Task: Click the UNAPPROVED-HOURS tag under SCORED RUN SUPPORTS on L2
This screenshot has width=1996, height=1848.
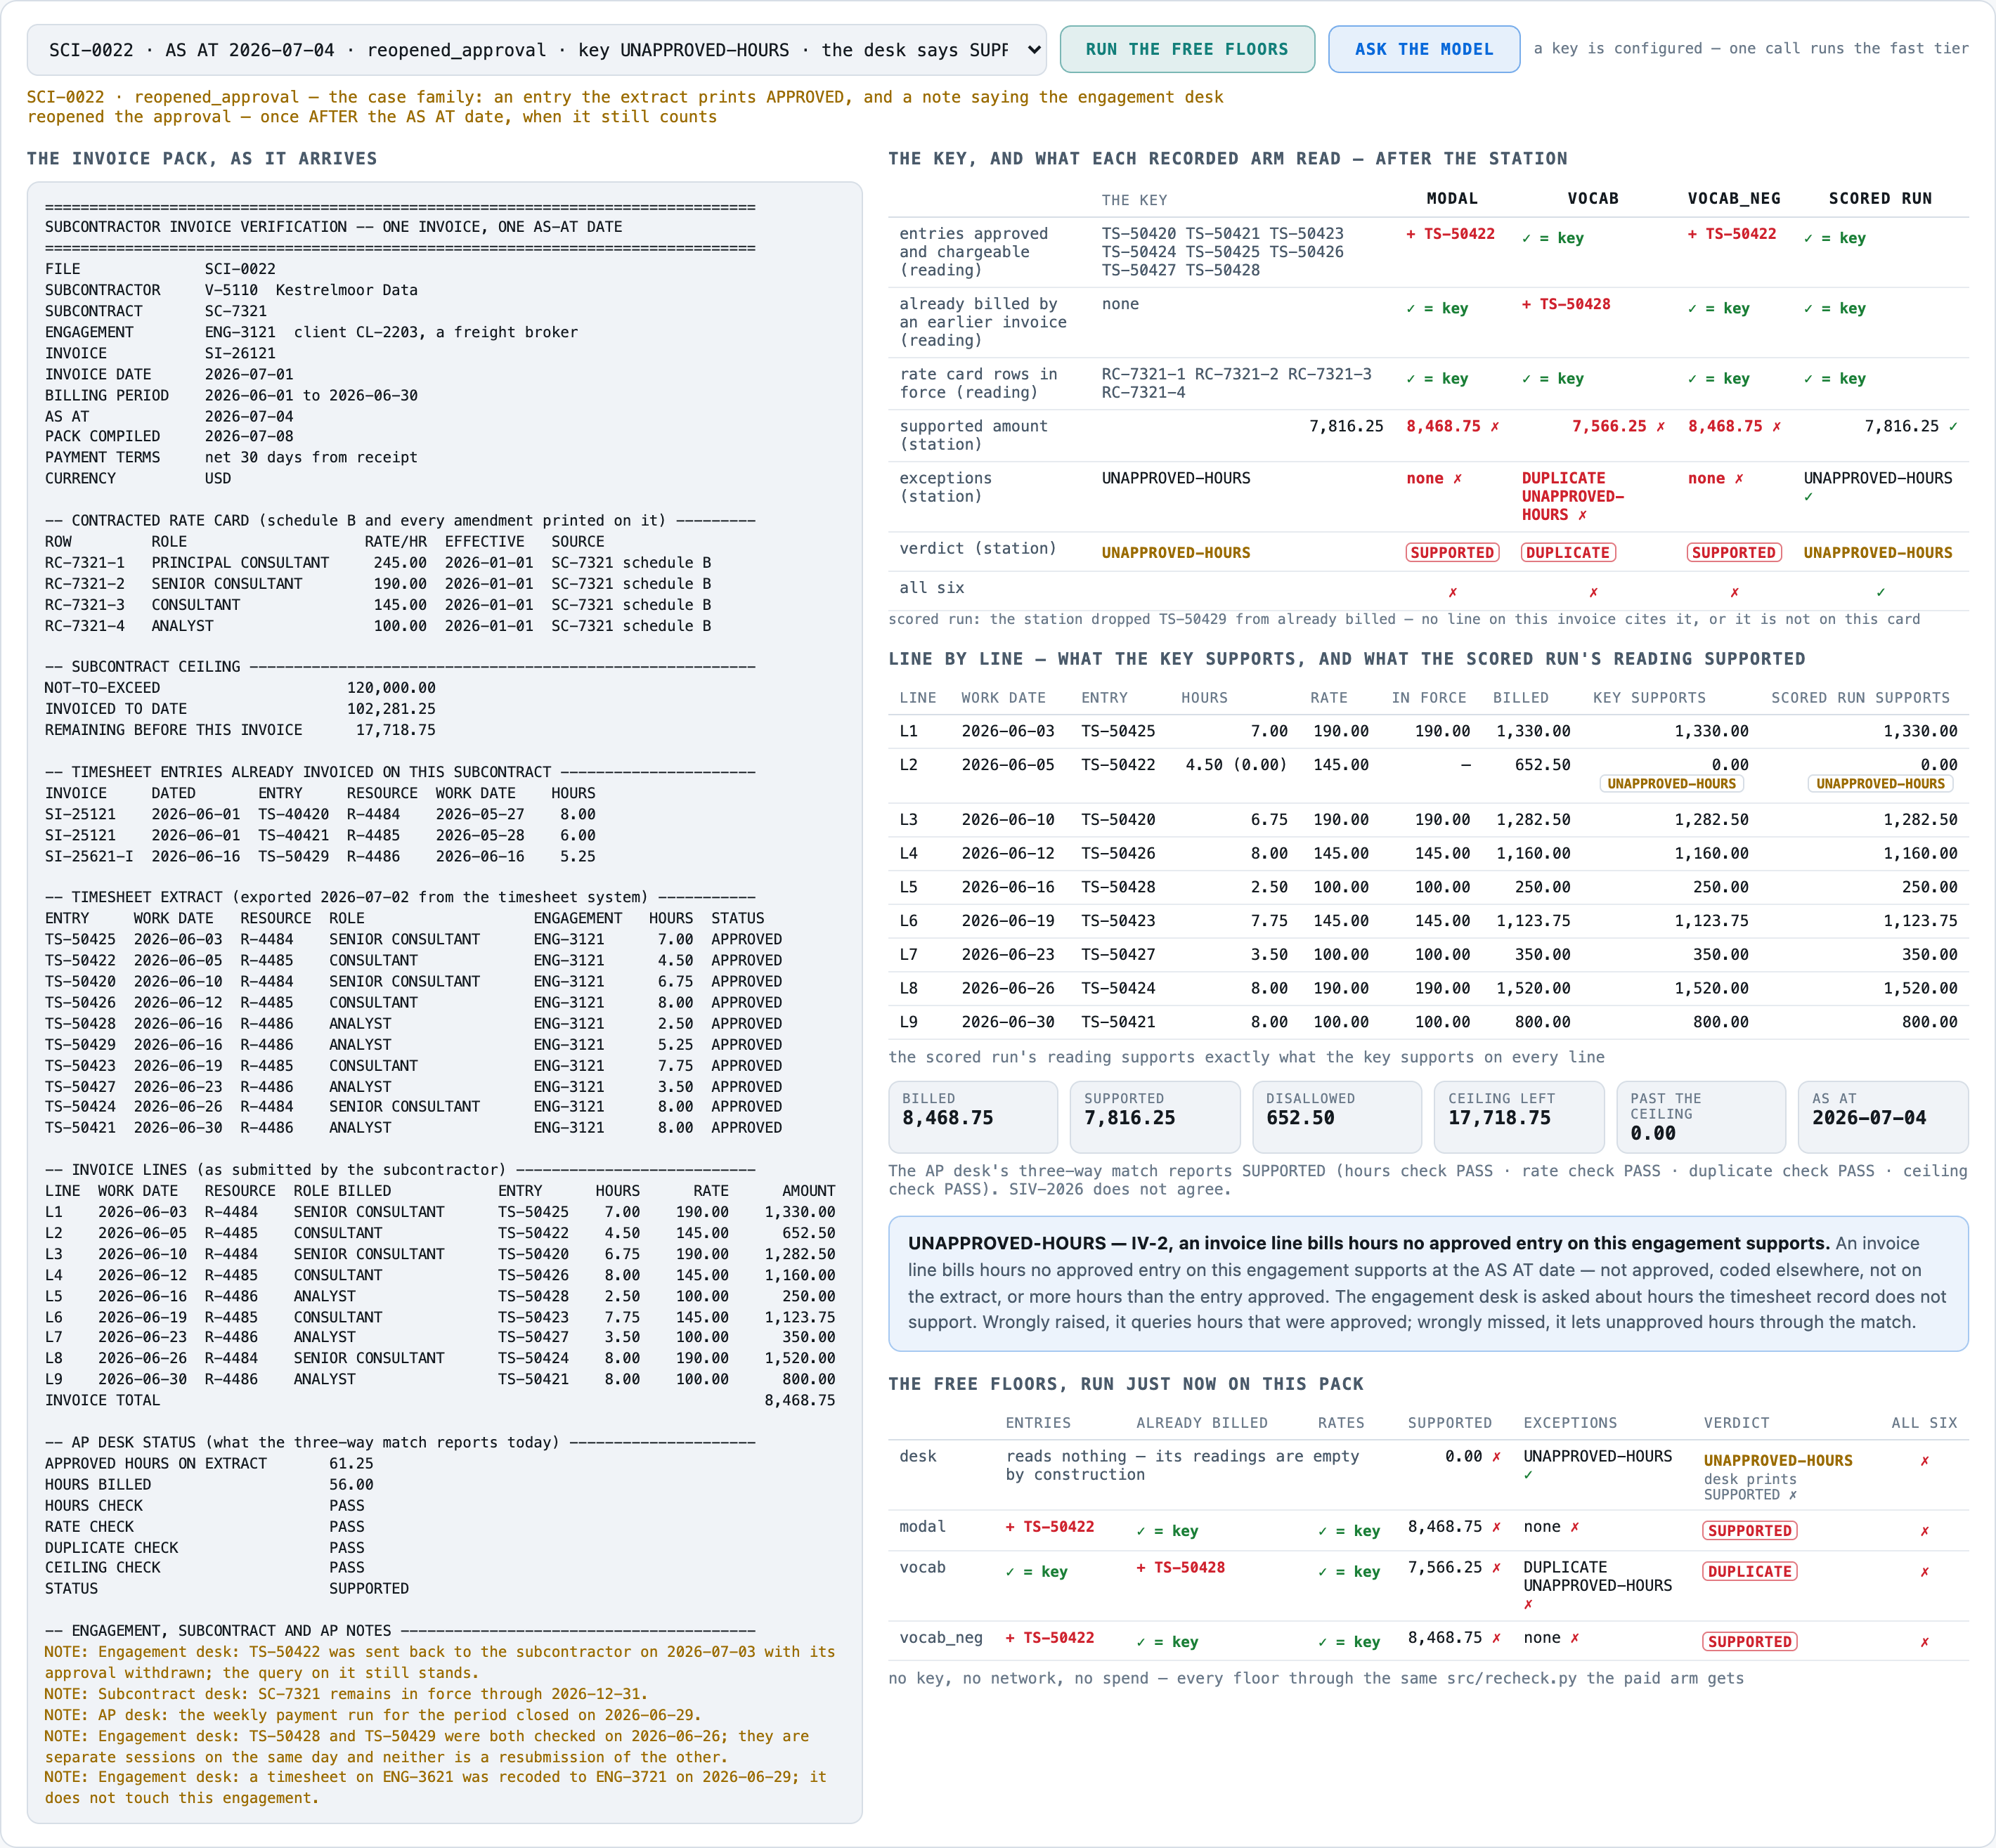Action: click(x=1880, y=784)
